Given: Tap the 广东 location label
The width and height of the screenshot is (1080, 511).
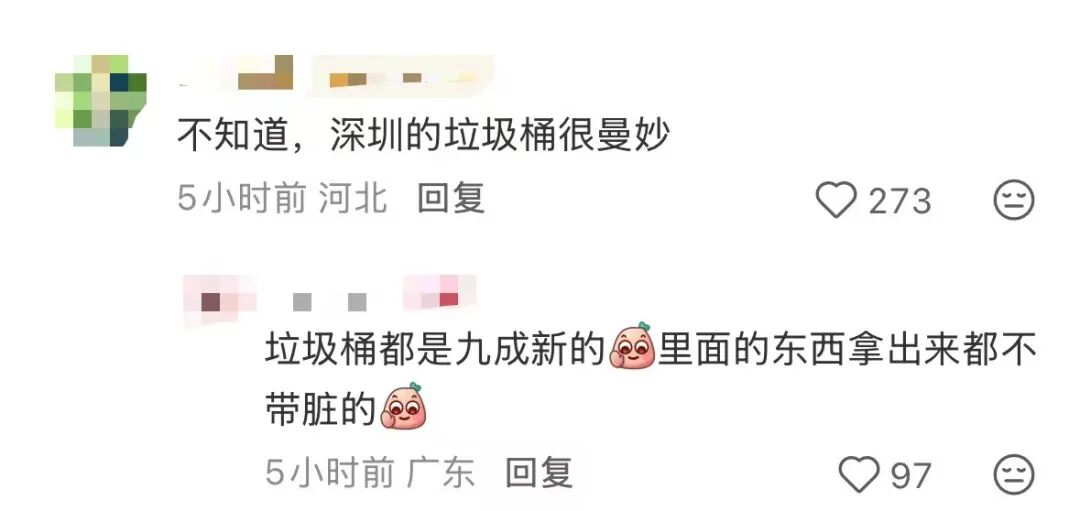Looking at the screenshot, I should tap(442, 473).
